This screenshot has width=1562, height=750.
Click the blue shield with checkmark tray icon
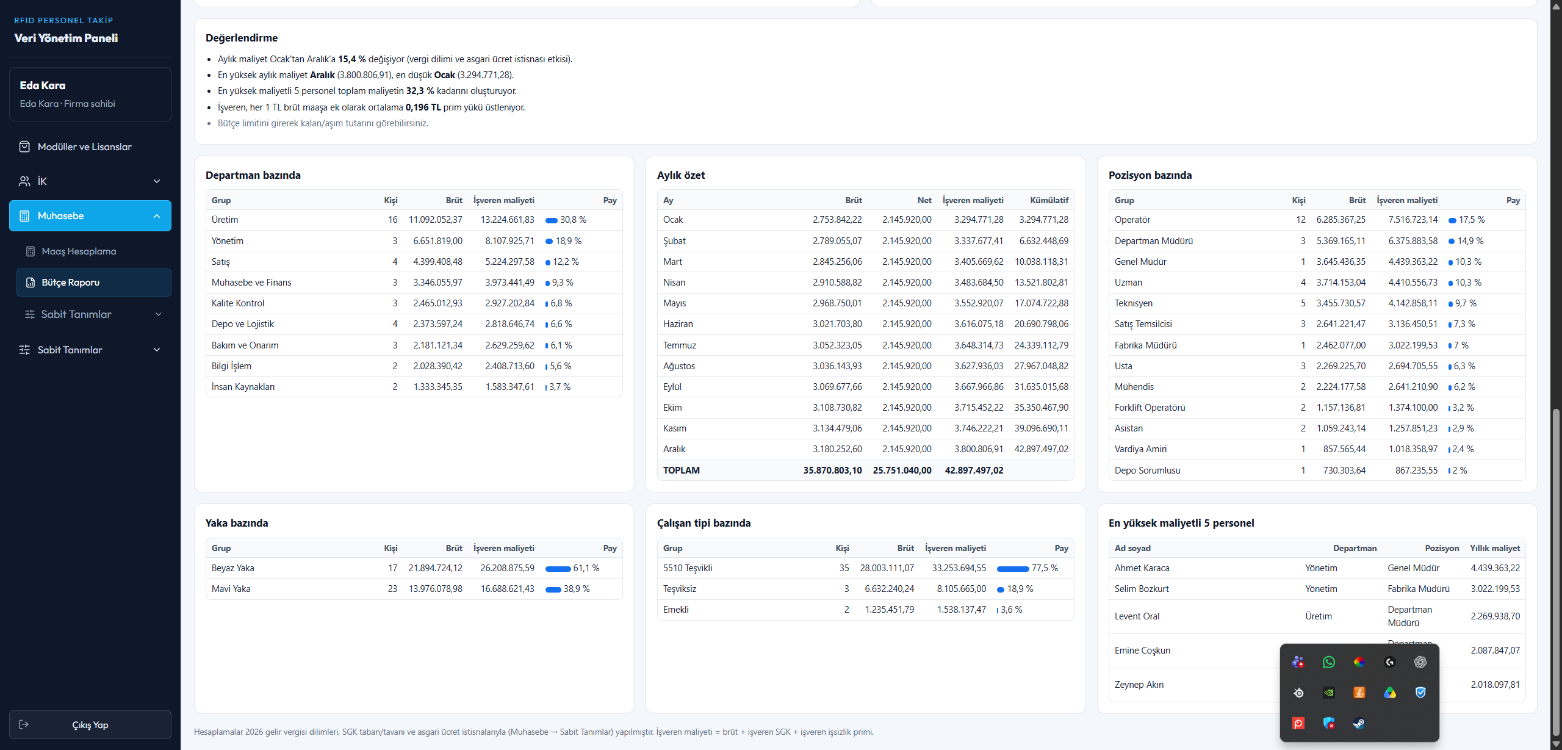click(1420, 692)
